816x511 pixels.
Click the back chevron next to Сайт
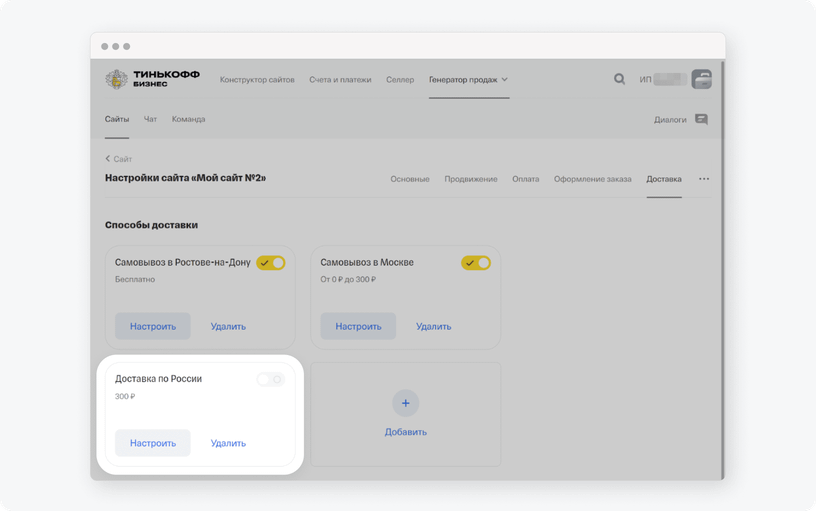tap(108, 158)
